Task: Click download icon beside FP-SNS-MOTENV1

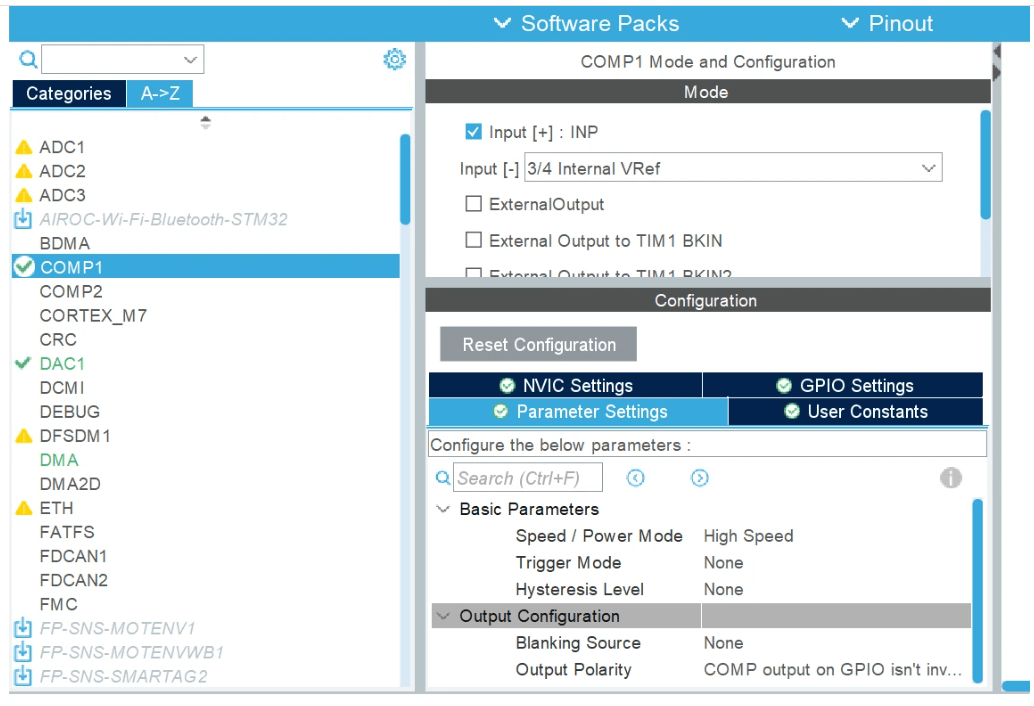Action: (x=23, y=629)
